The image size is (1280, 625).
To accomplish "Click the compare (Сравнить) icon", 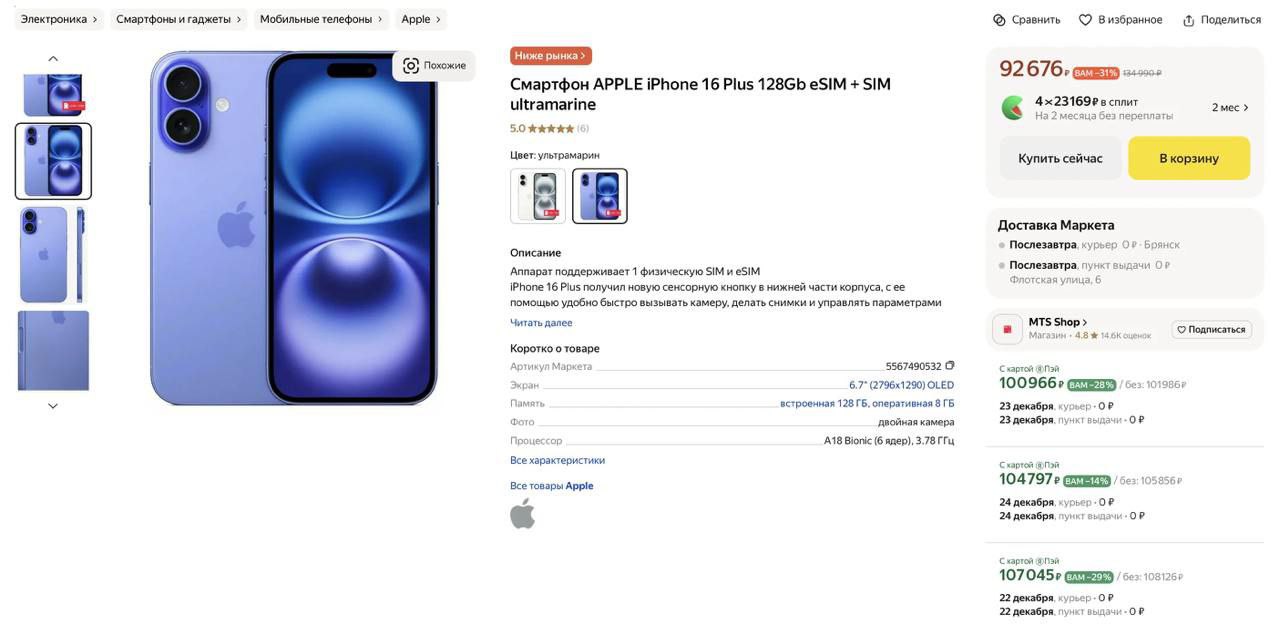I will point(999,20).
